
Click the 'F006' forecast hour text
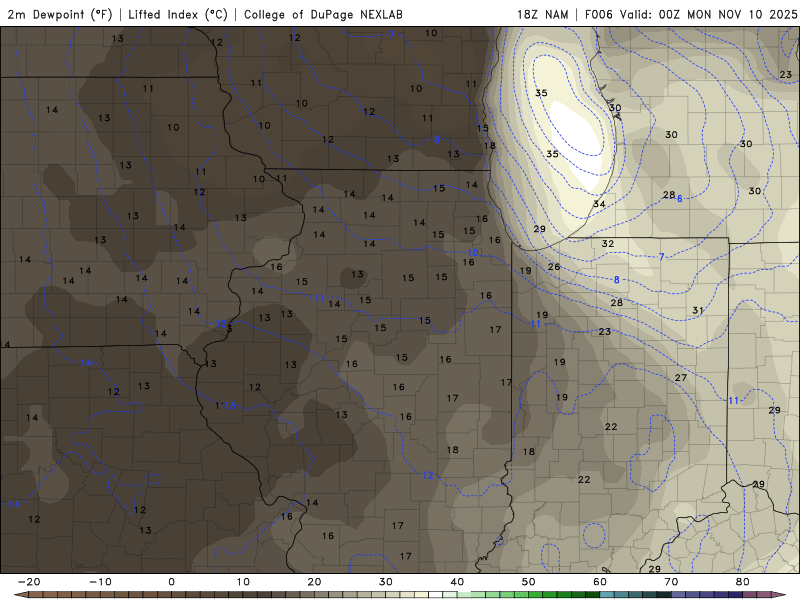(x=598, y=15)
